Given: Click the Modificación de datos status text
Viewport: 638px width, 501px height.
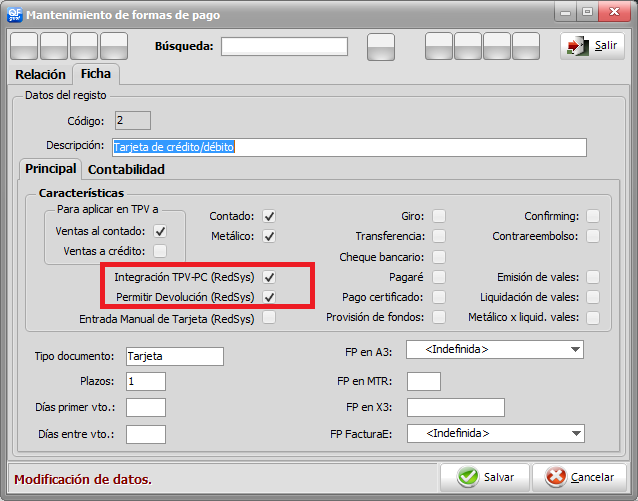Looking at the screenshot, I should pos(83,479).
